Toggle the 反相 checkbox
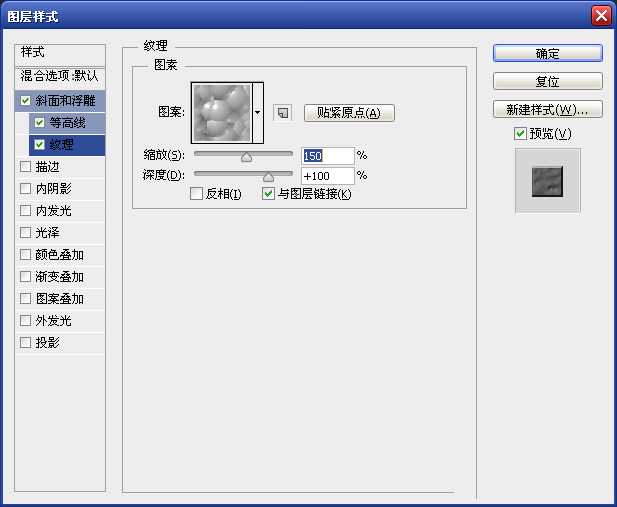The image size is (617, 507). (197, 194)
